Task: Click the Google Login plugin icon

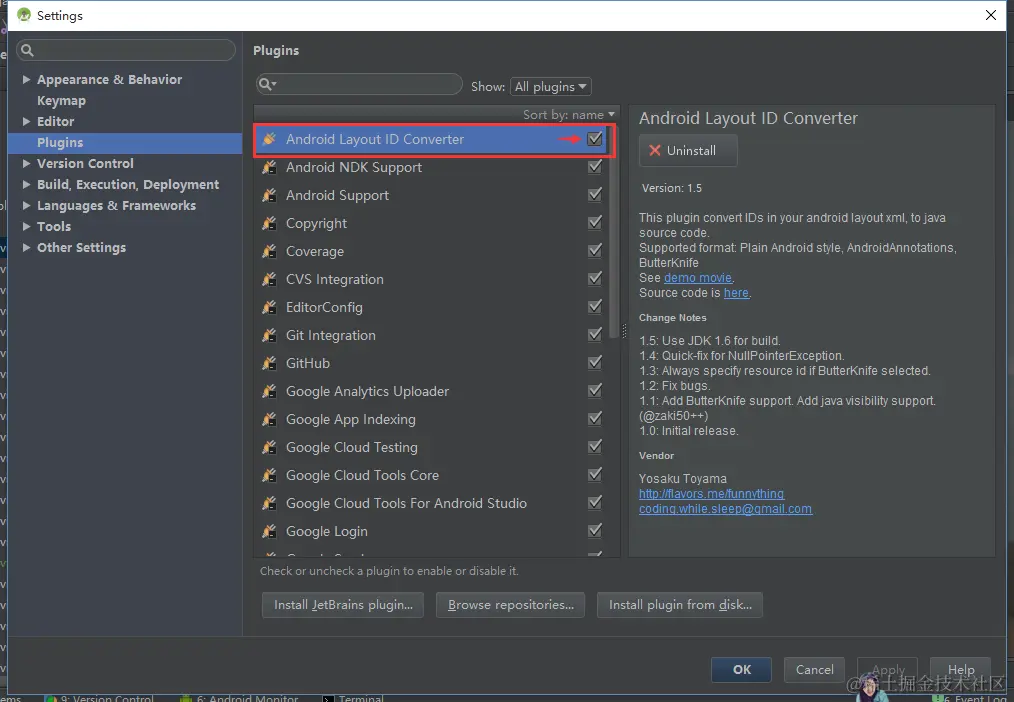Action: click(269, 531)
